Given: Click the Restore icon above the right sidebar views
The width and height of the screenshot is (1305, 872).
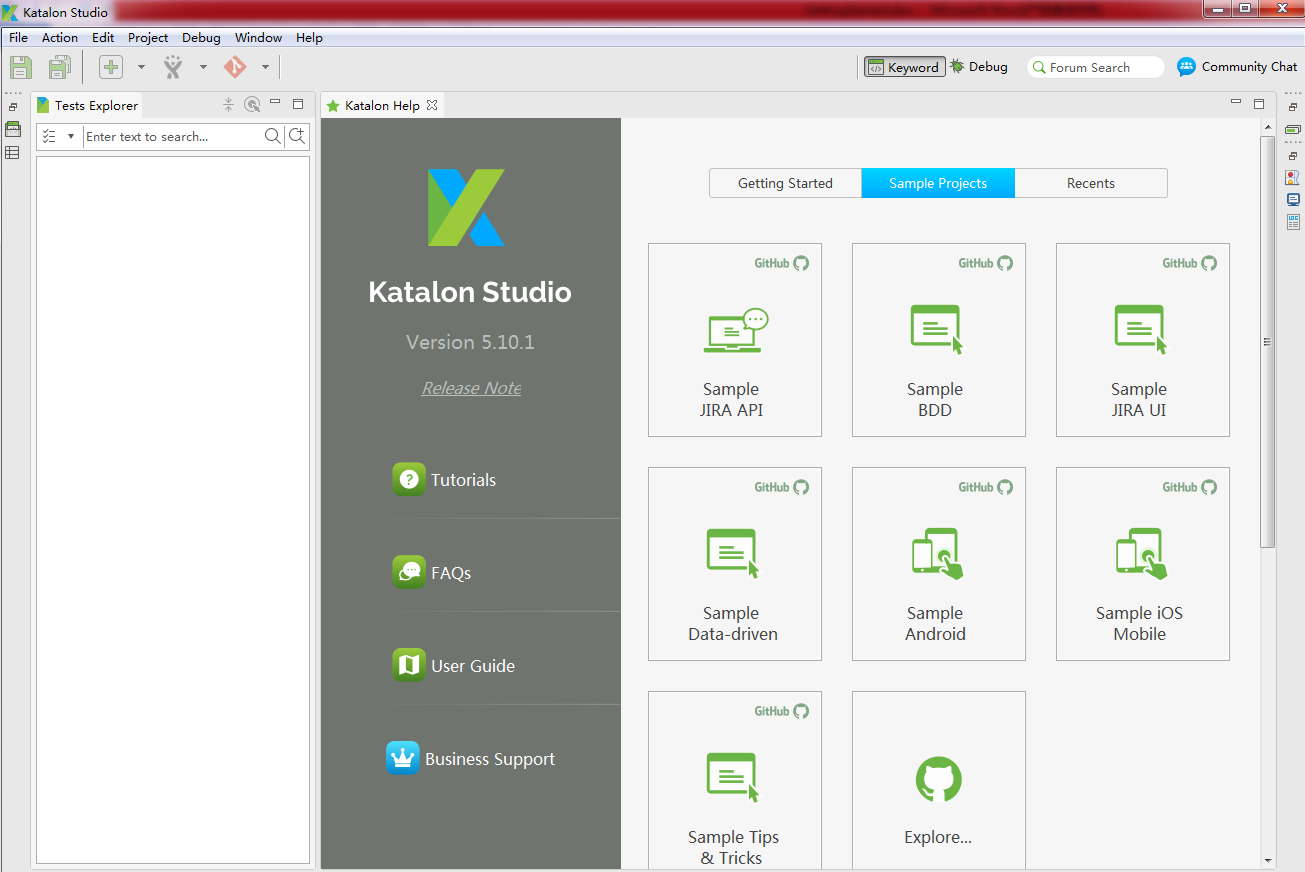Looking at the screenshot, I should [1293, 156].
